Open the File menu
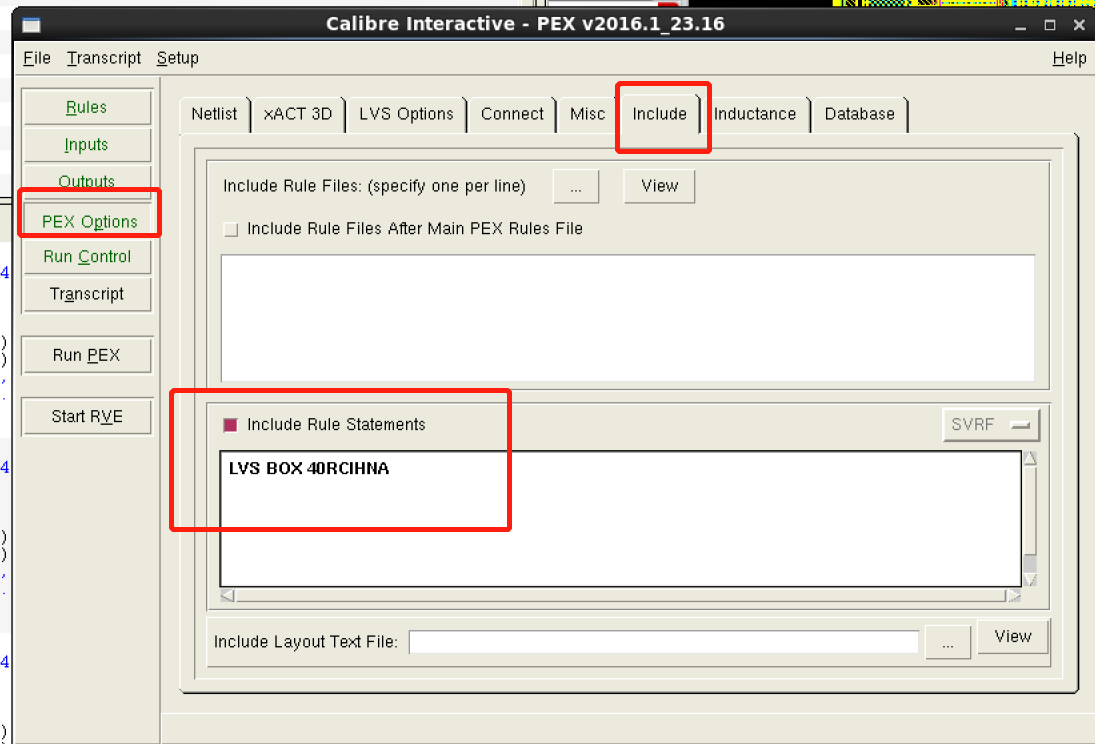The image size is (1095, 744). point(37,58)
